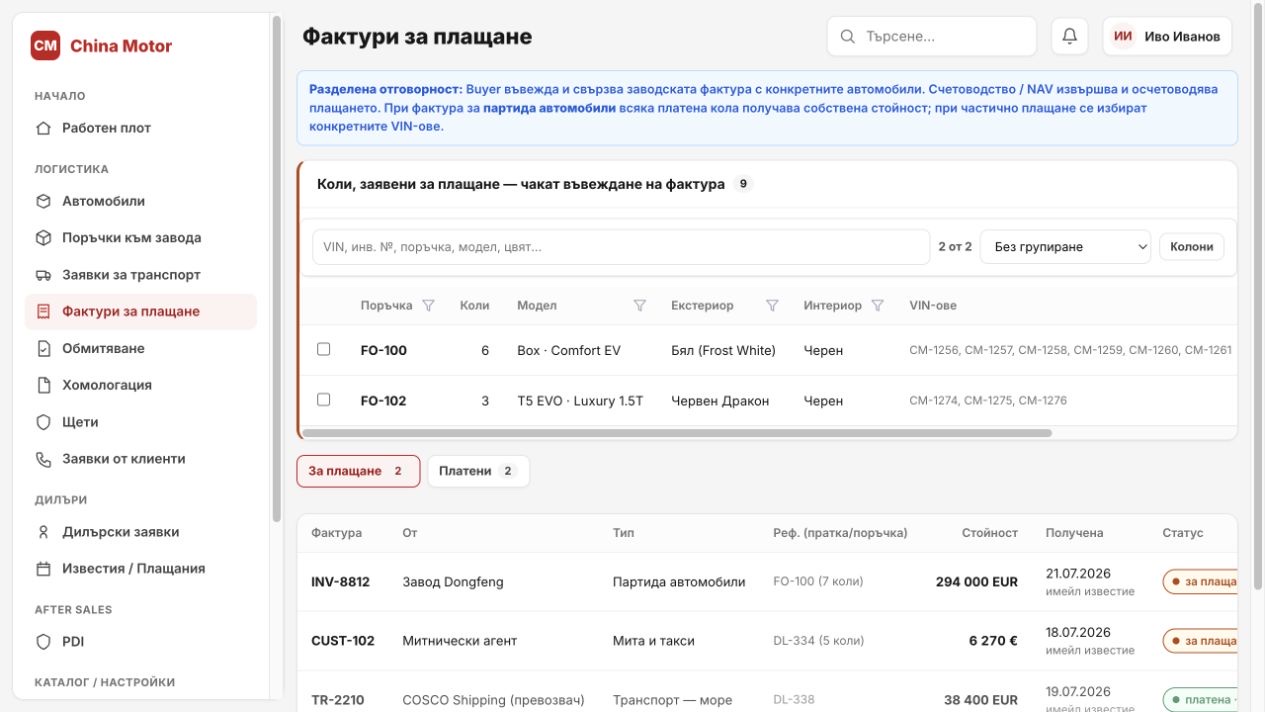Click the Колони button
This screenshot has height=712, width=1265.
[x=1192, y=247]
